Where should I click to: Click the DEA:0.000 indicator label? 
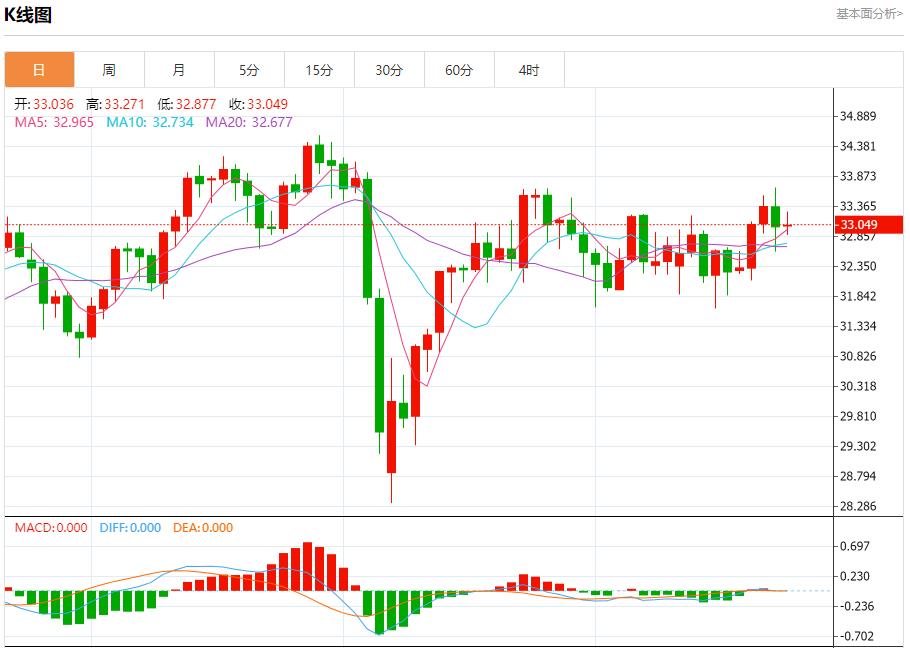click(x=202, y=528)
